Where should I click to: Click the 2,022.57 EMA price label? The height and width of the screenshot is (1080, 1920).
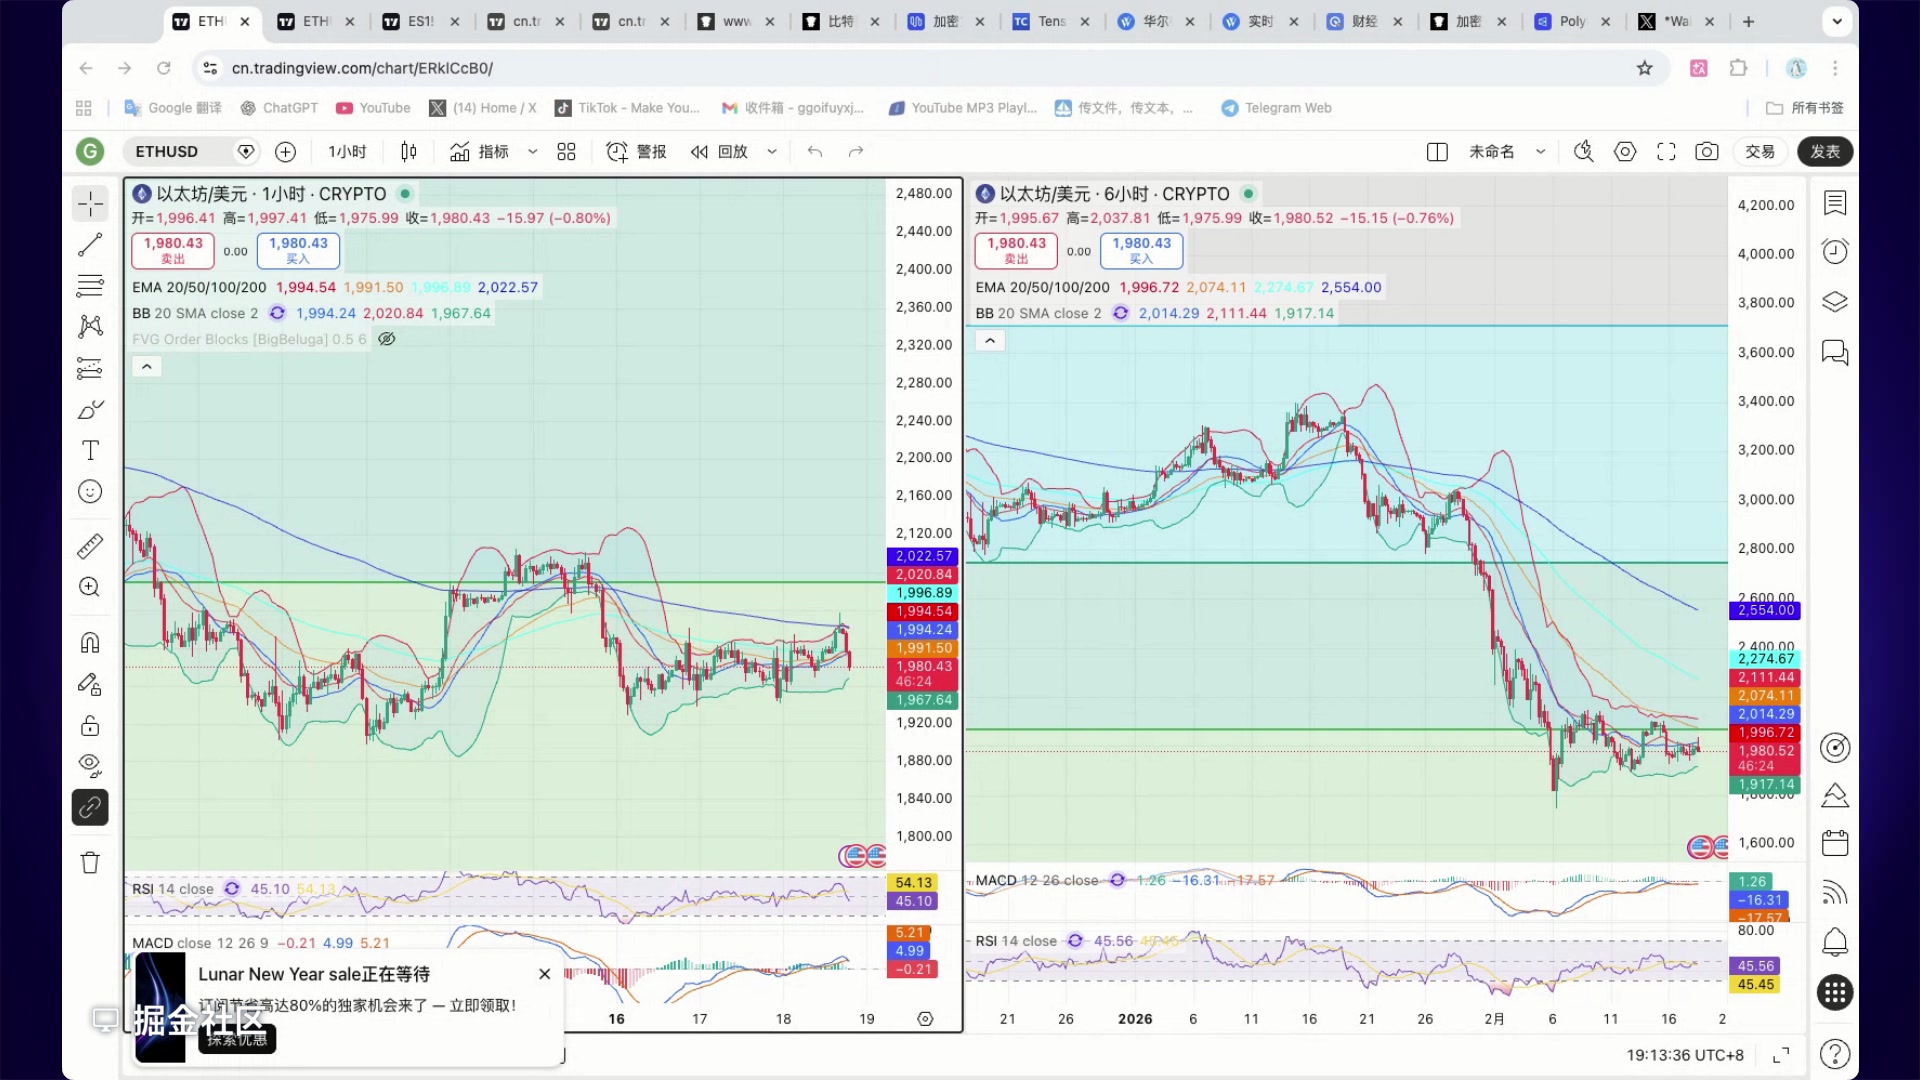click(x=922, y=556)
